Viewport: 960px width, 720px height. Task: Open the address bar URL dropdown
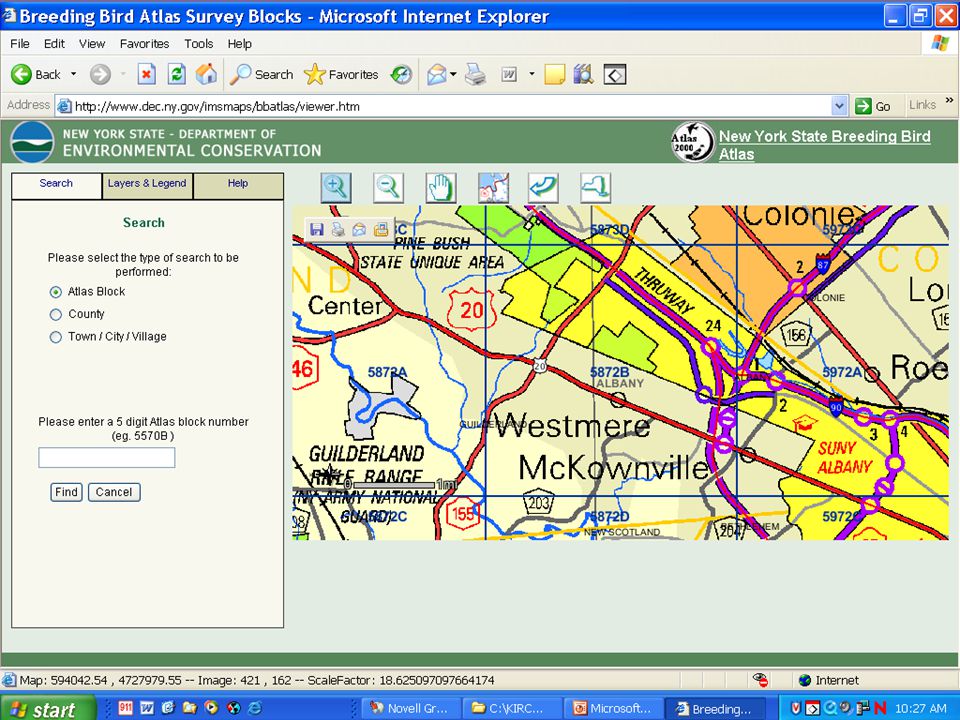coord(839,106)
